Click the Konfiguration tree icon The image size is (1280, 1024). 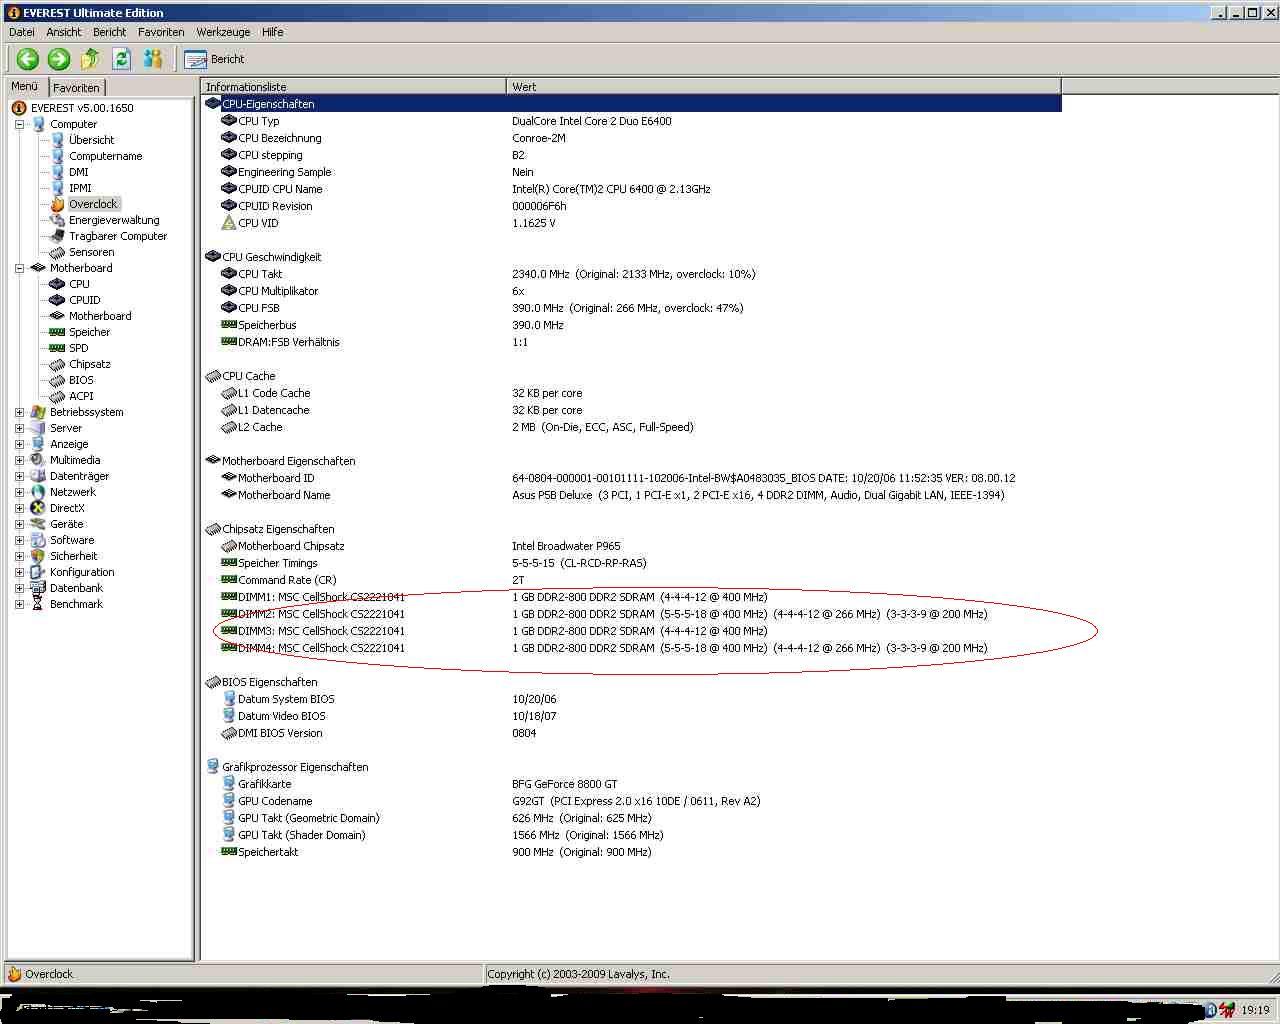38,572
